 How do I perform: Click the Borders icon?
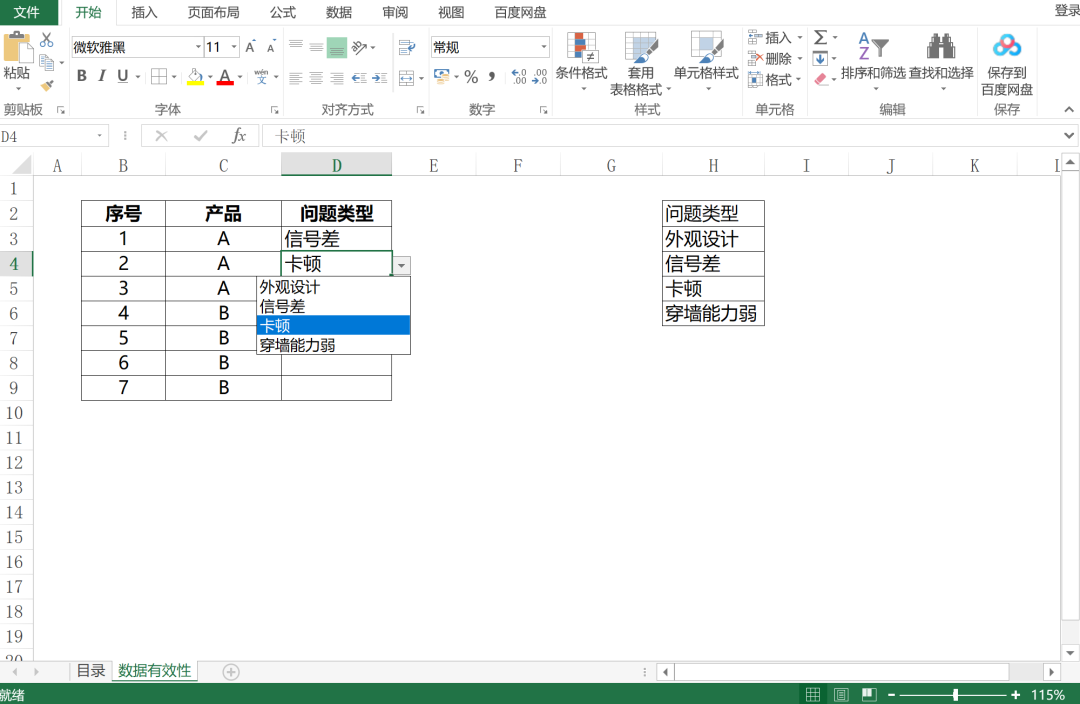tap(159, 76)
